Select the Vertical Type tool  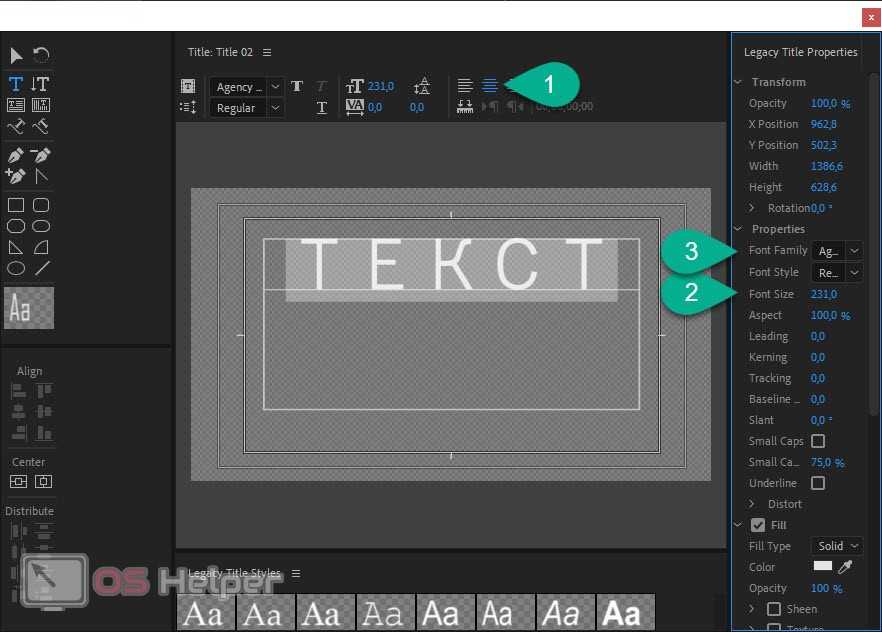coord(41,84)
